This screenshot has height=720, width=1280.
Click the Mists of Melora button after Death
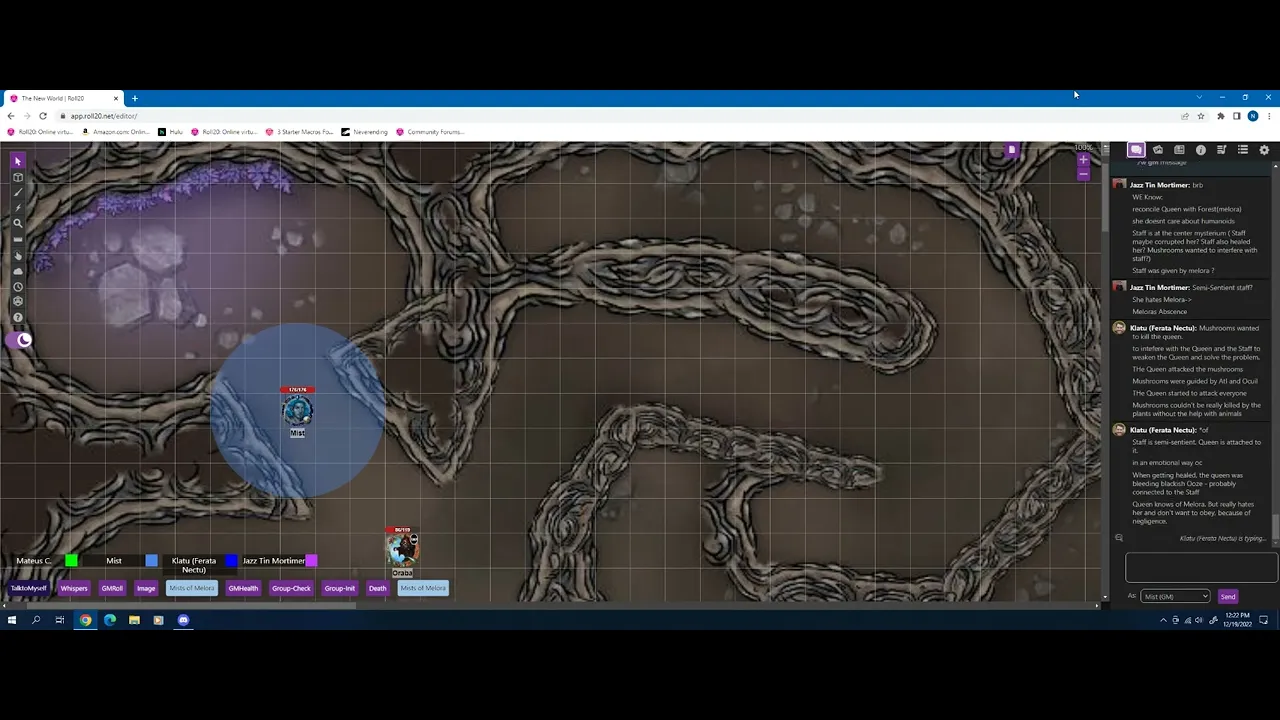423,588
